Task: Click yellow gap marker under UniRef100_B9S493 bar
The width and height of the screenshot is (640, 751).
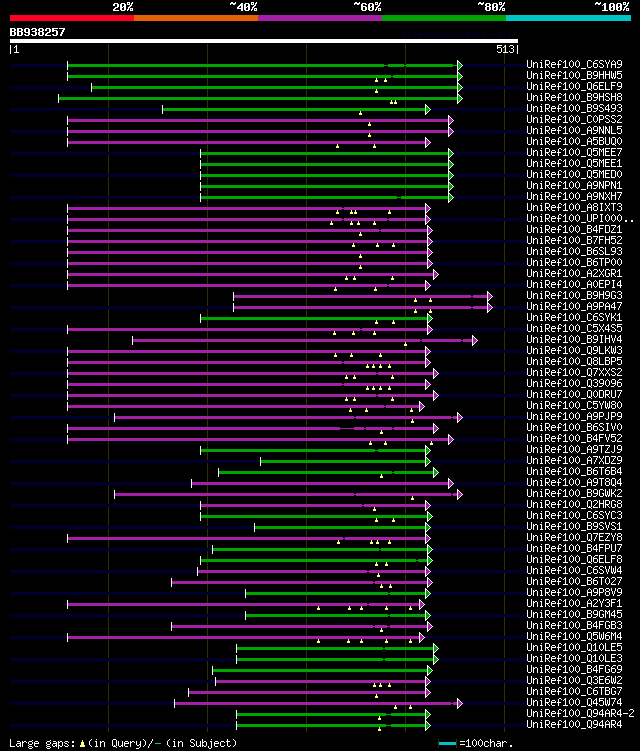Action: pyautogui.click(x=361, y=114)
